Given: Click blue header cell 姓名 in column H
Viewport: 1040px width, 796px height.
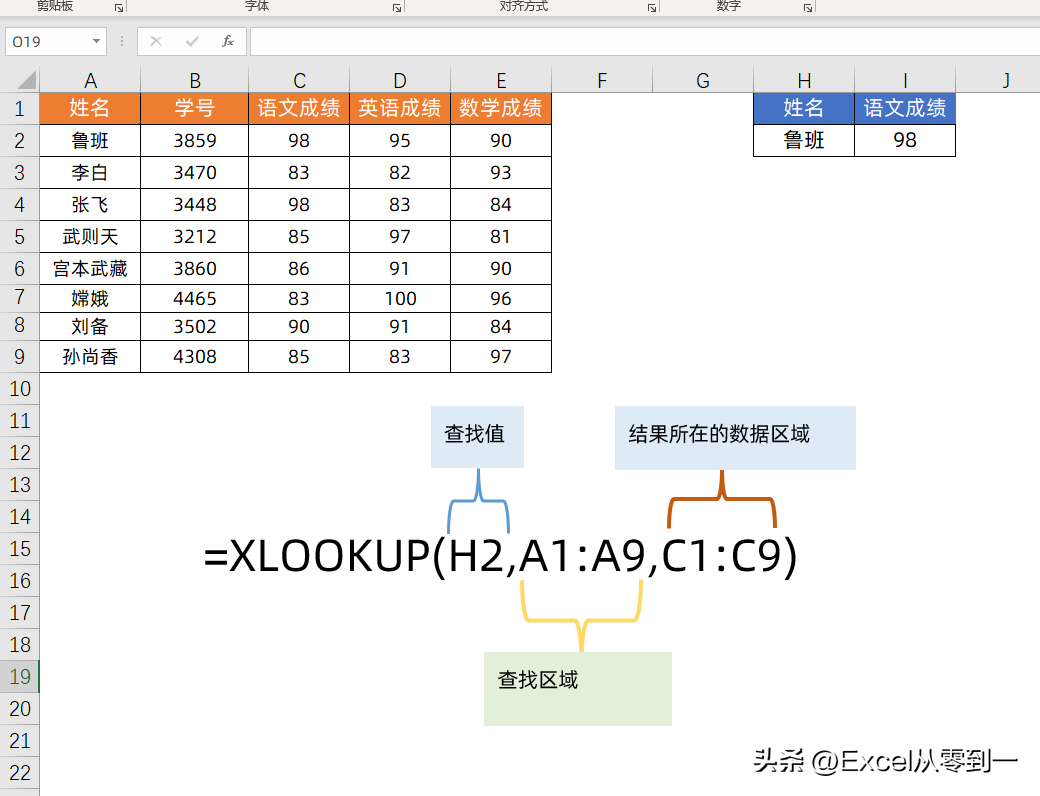Looking at the screenshot, I should click(804, 108).
